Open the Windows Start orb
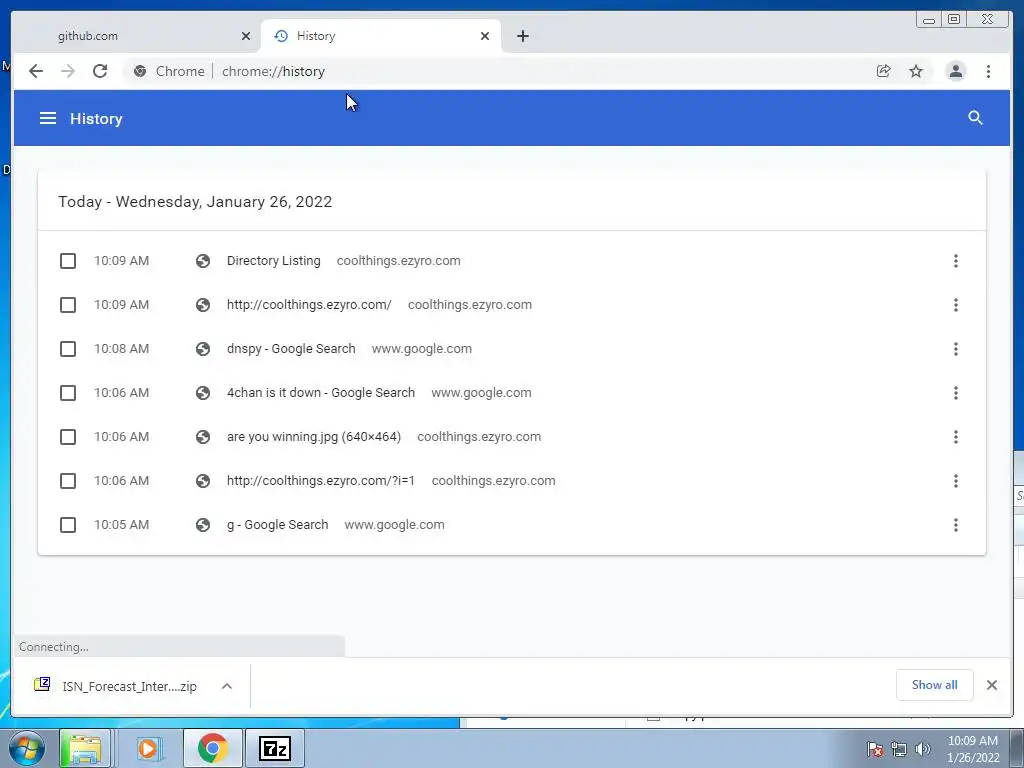 point(27,748)
